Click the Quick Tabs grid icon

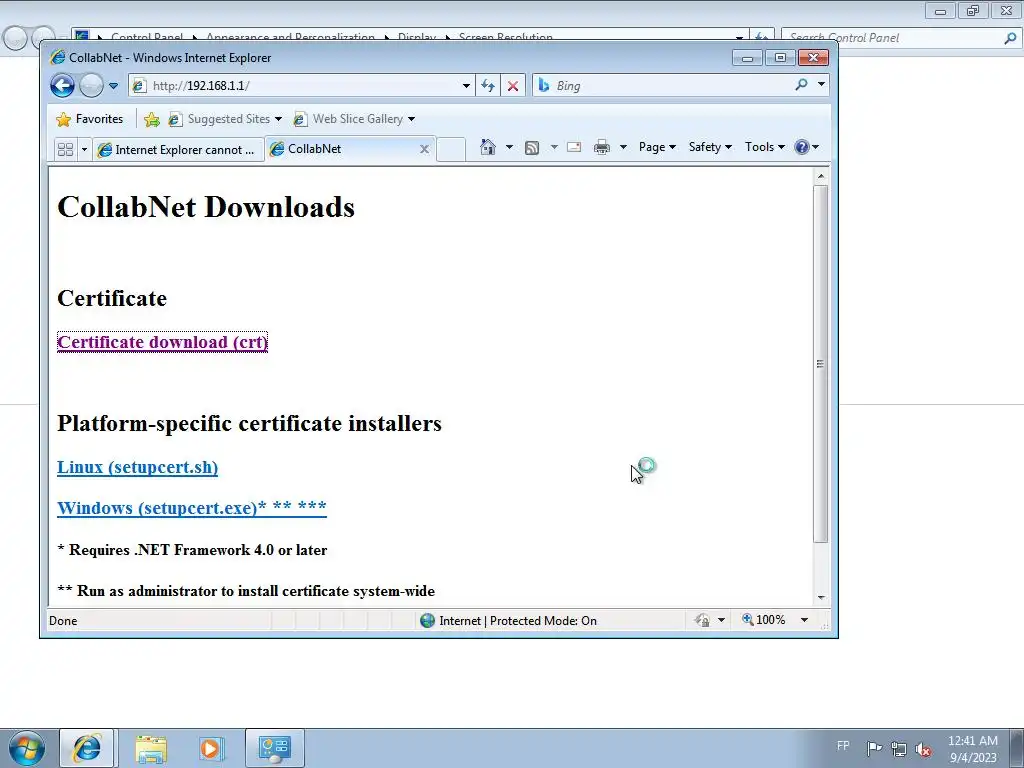point(65,150)
